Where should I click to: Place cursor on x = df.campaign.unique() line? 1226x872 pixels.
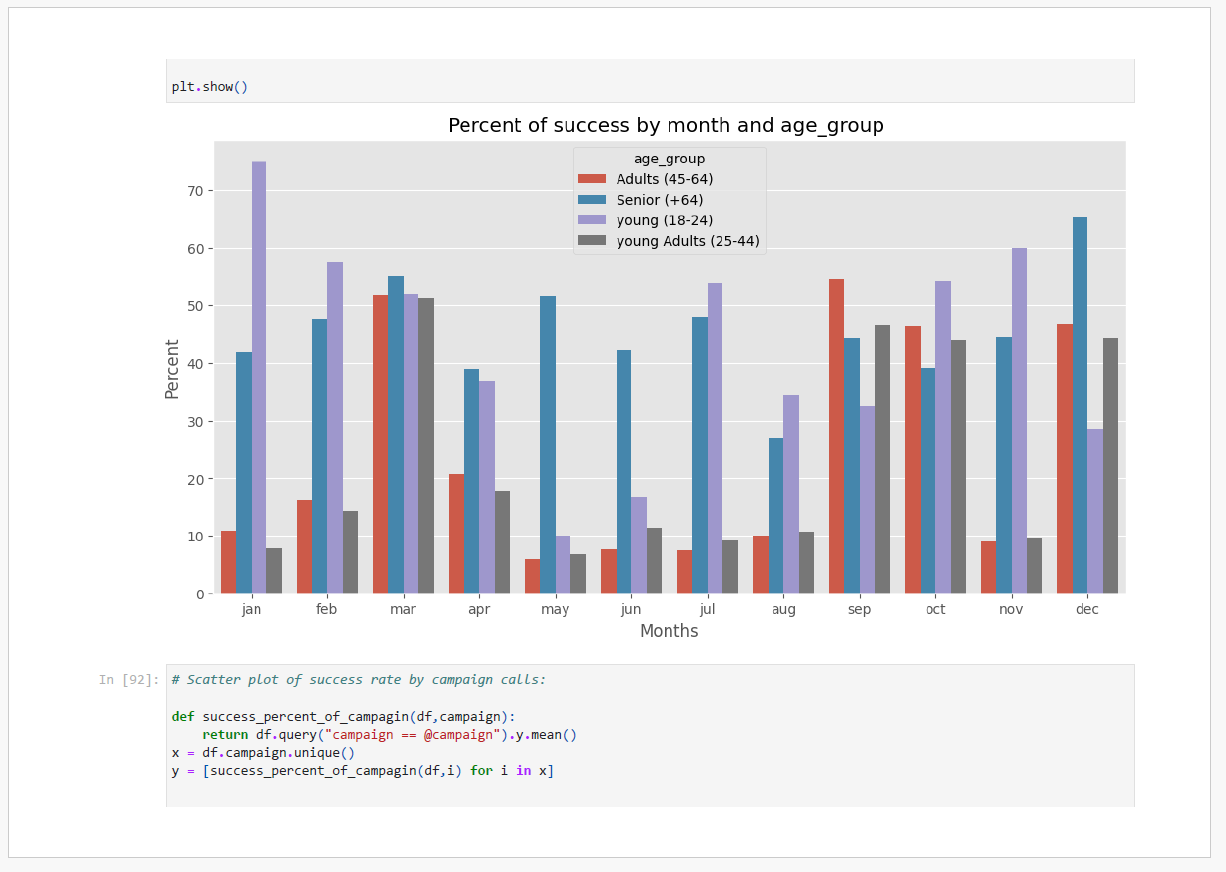(x=263, y=753)
